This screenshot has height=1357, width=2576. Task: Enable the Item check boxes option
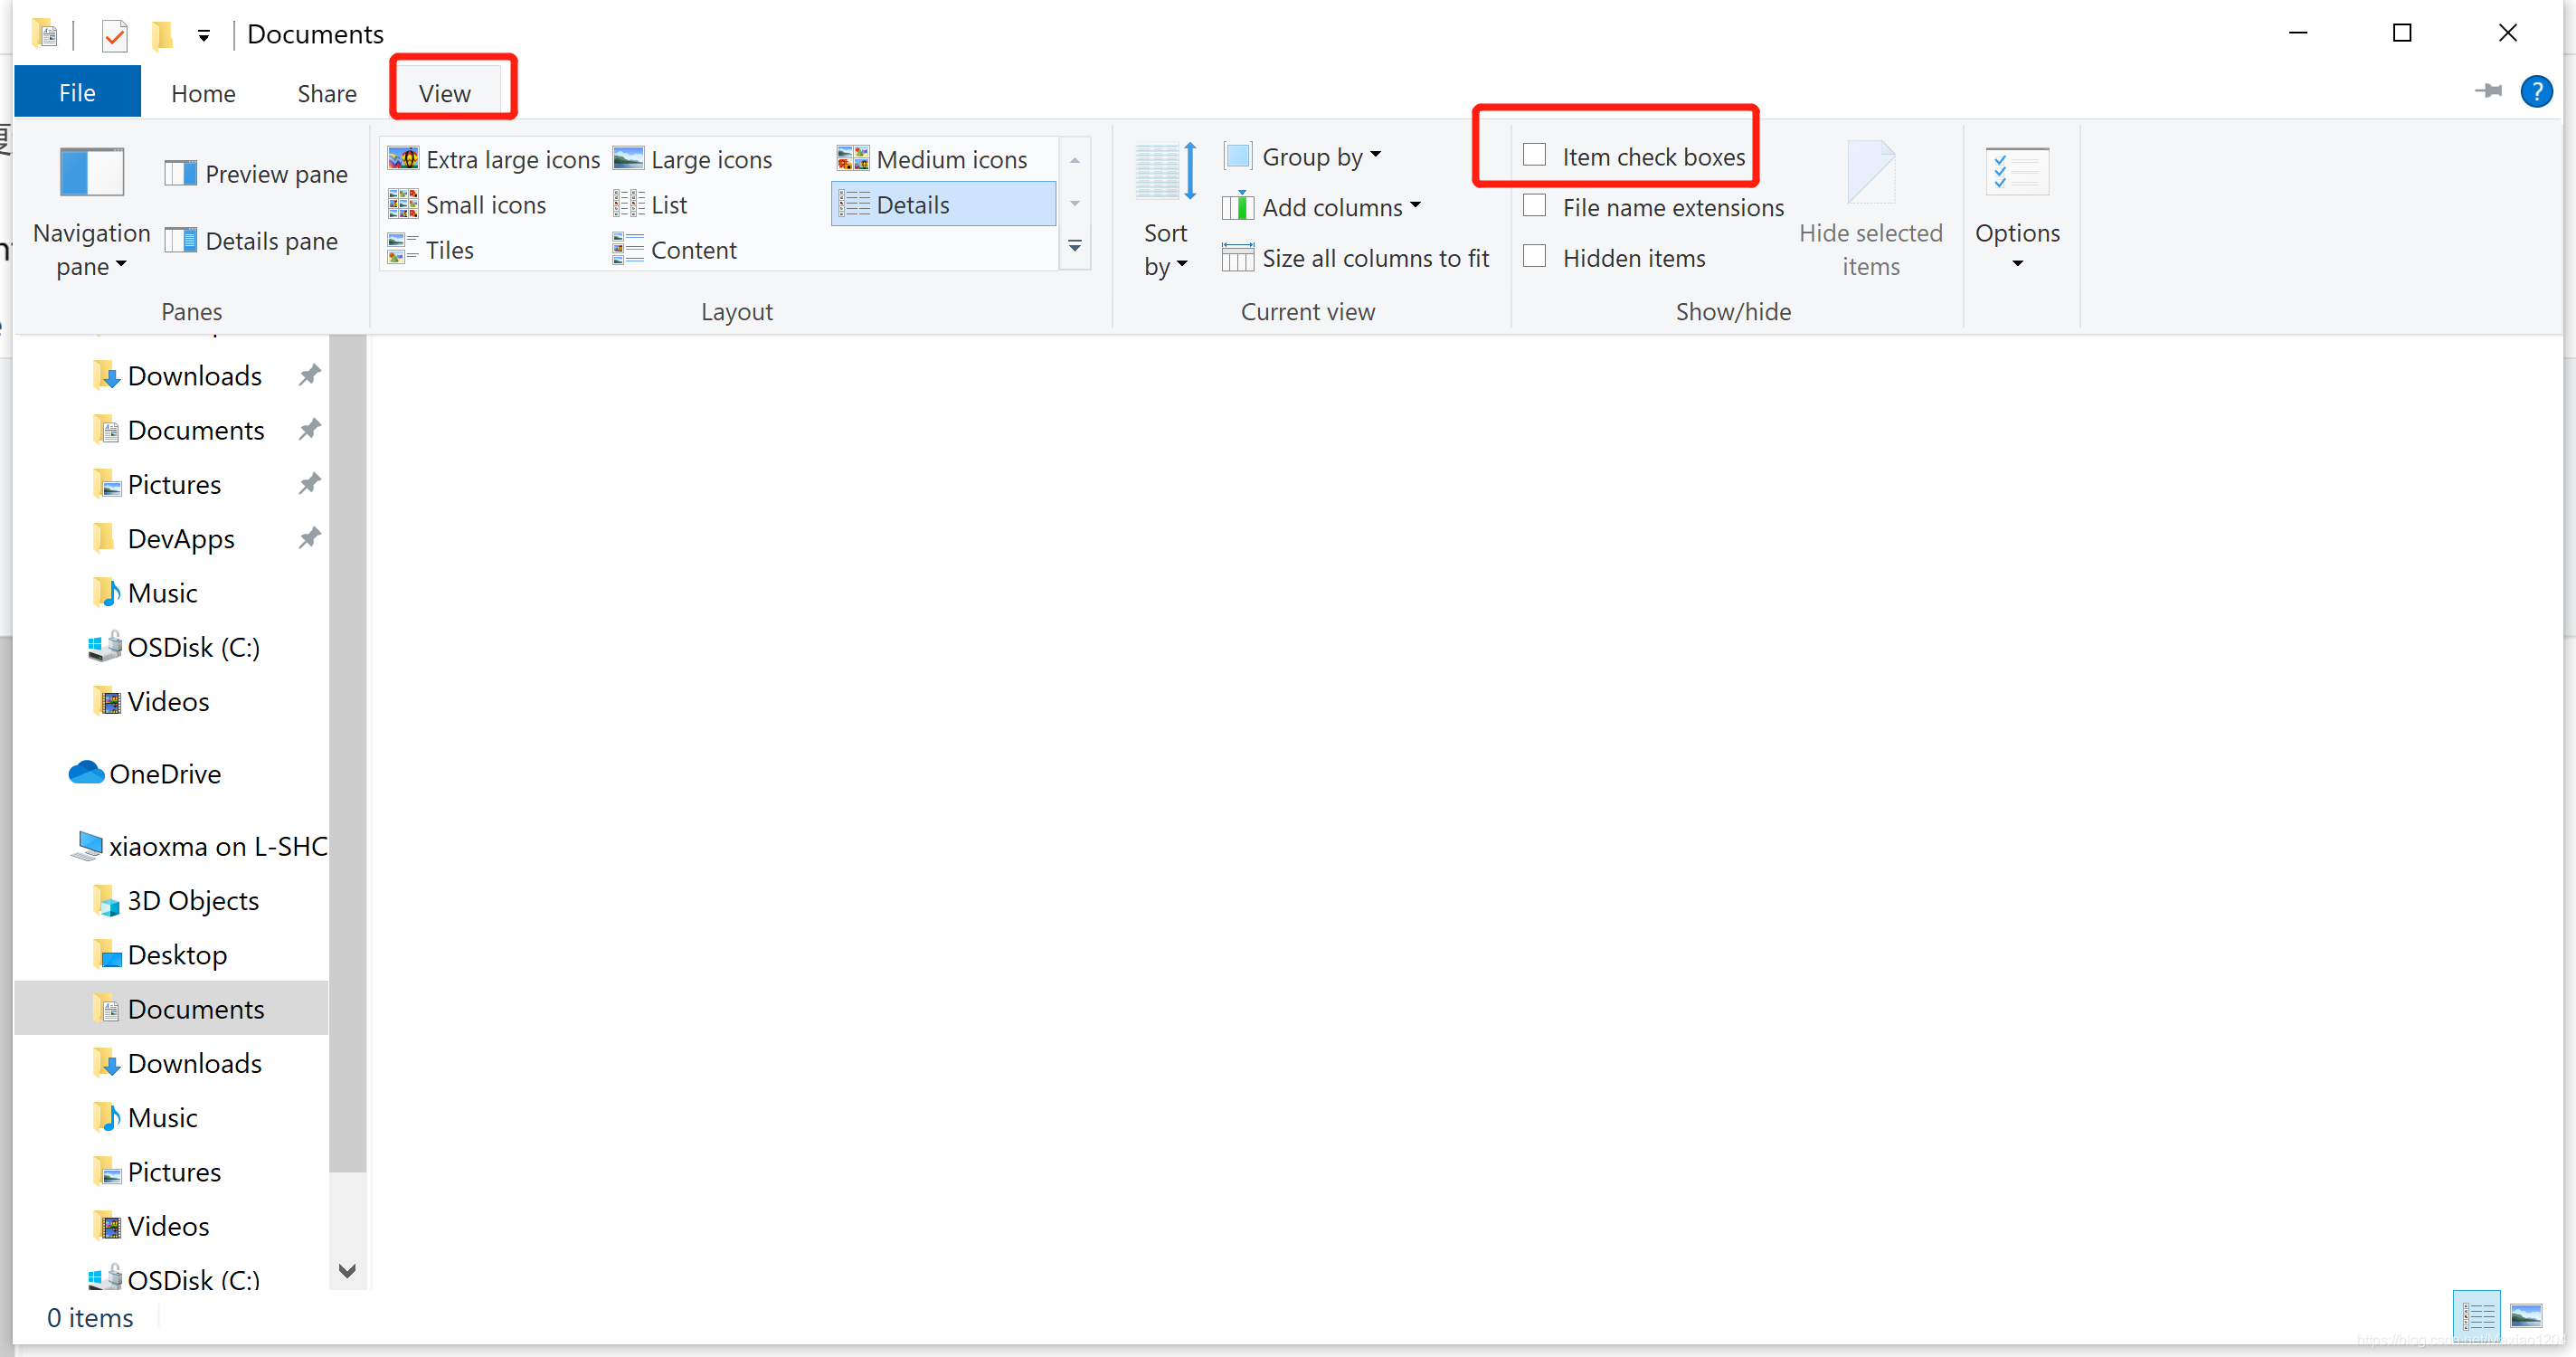(x=1534, y=156)
